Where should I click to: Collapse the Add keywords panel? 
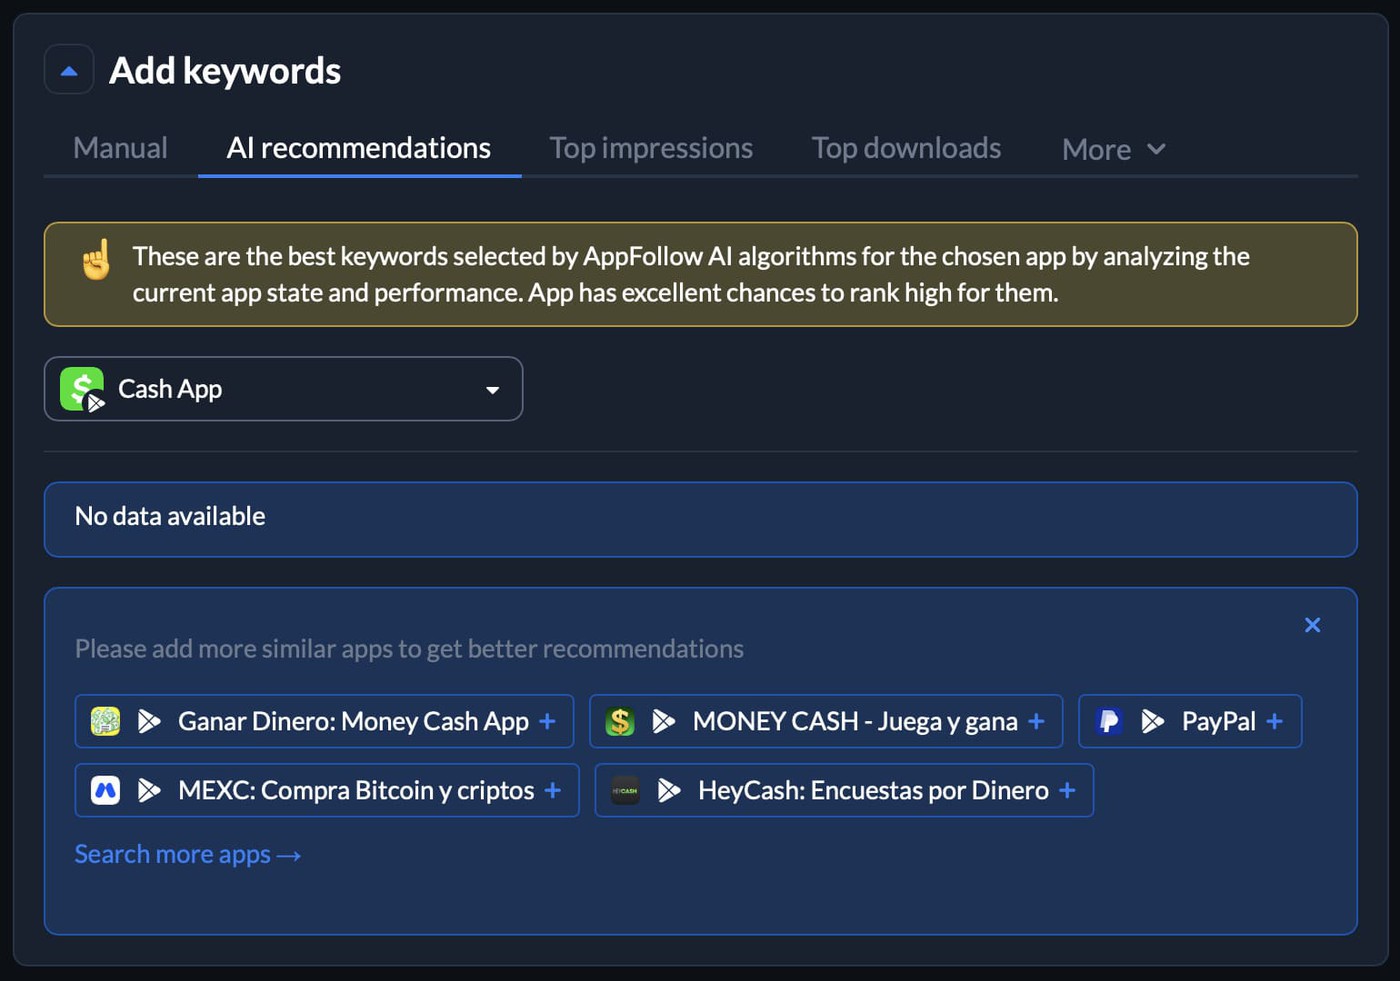pyautogui.click(x=69, y=70)
